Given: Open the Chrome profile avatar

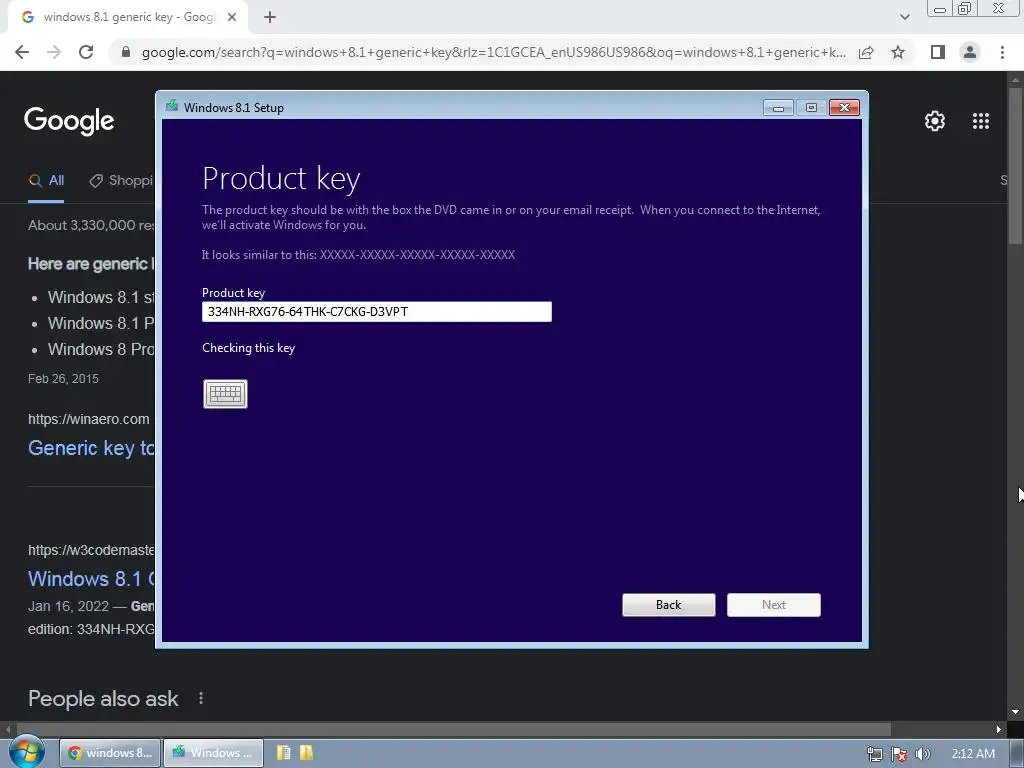Looking at the screenshot, I should click(970, 52).
